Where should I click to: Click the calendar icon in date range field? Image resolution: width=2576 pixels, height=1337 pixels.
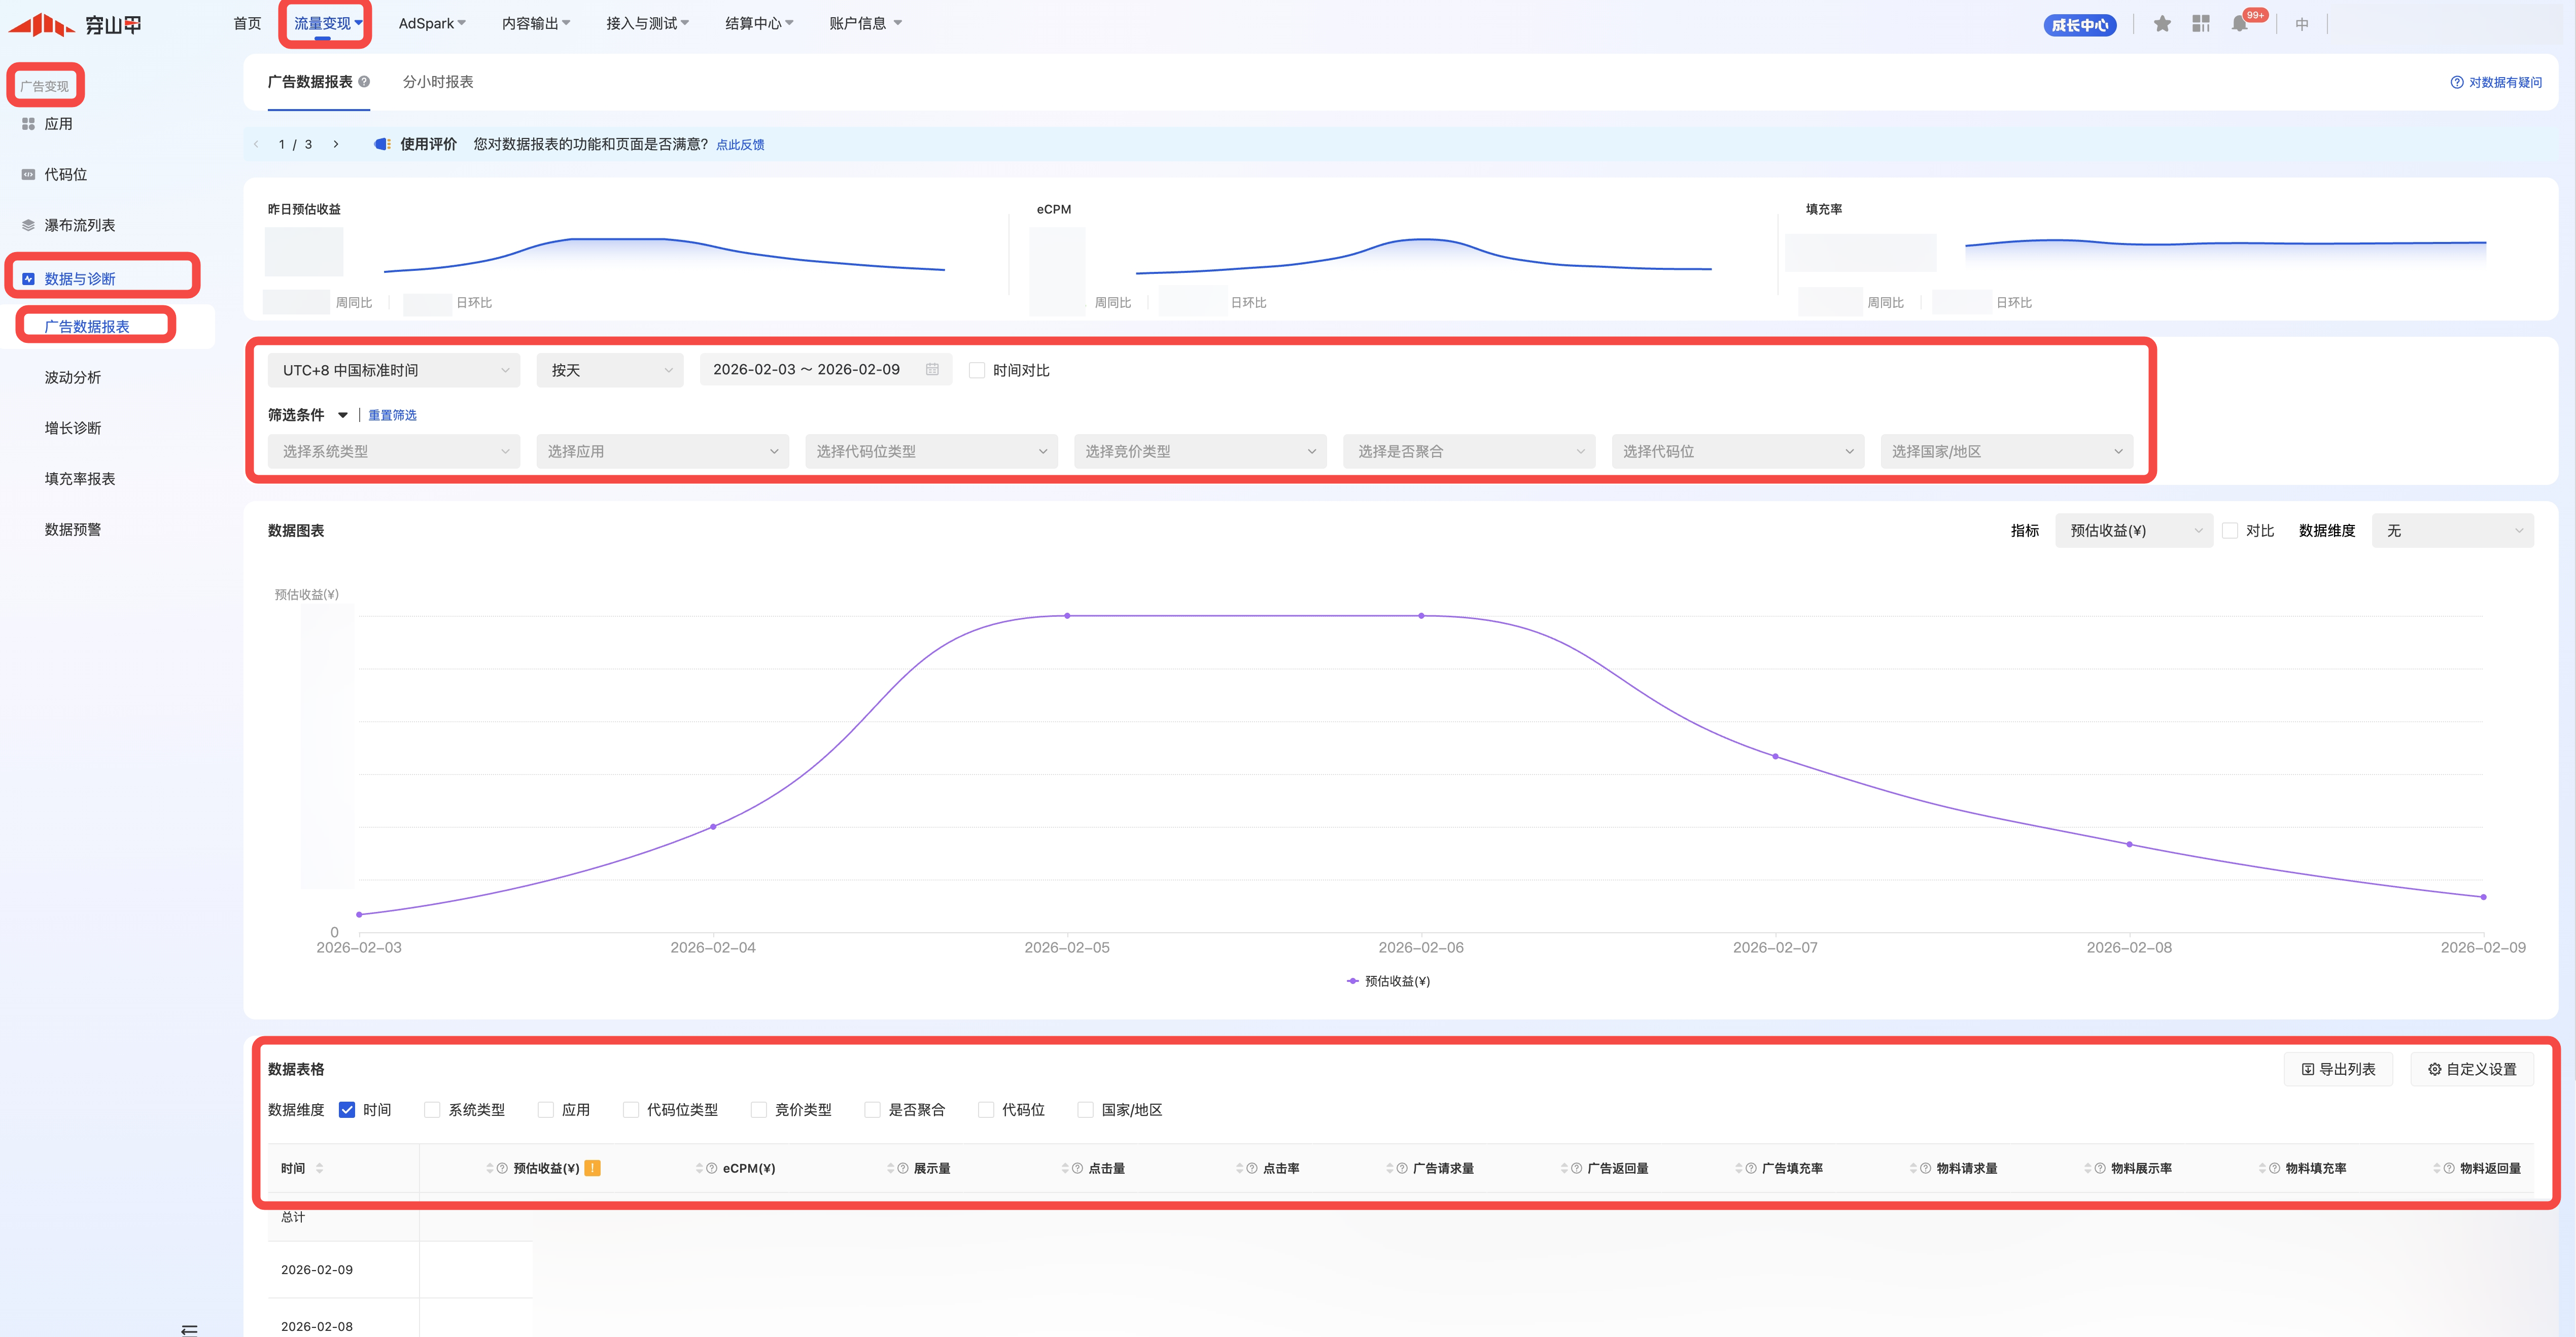[932, 370]
